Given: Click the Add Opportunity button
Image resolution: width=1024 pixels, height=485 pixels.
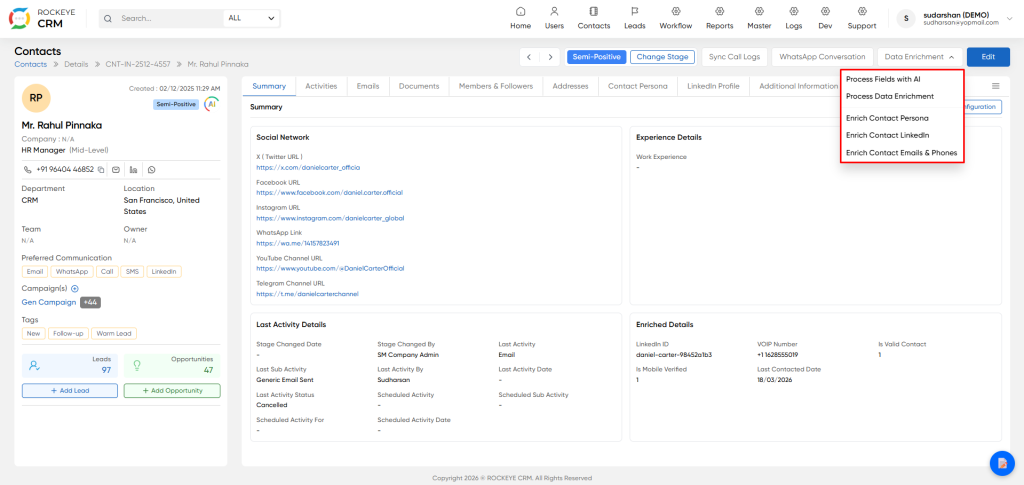Looking at the screenshot, I should [172, 390].
